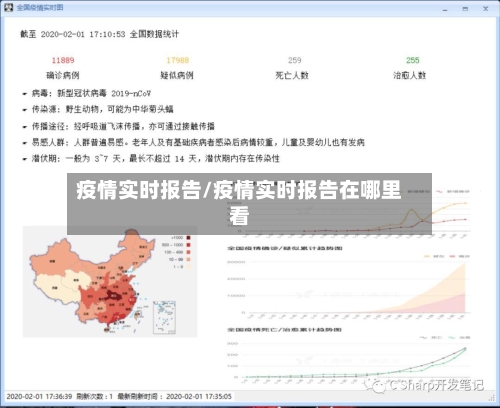The width and height of the screenshot is (500, 408).
Task: Toggle the >1000 map legend swatch
Action: click(x=188, y=238)
